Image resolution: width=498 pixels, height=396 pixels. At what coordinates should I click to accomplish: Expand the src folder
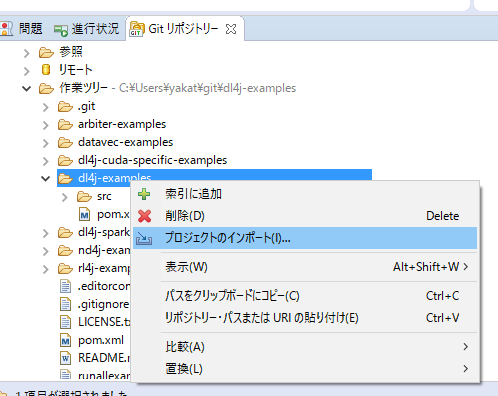pyautogui.click(x=65, y=197)
